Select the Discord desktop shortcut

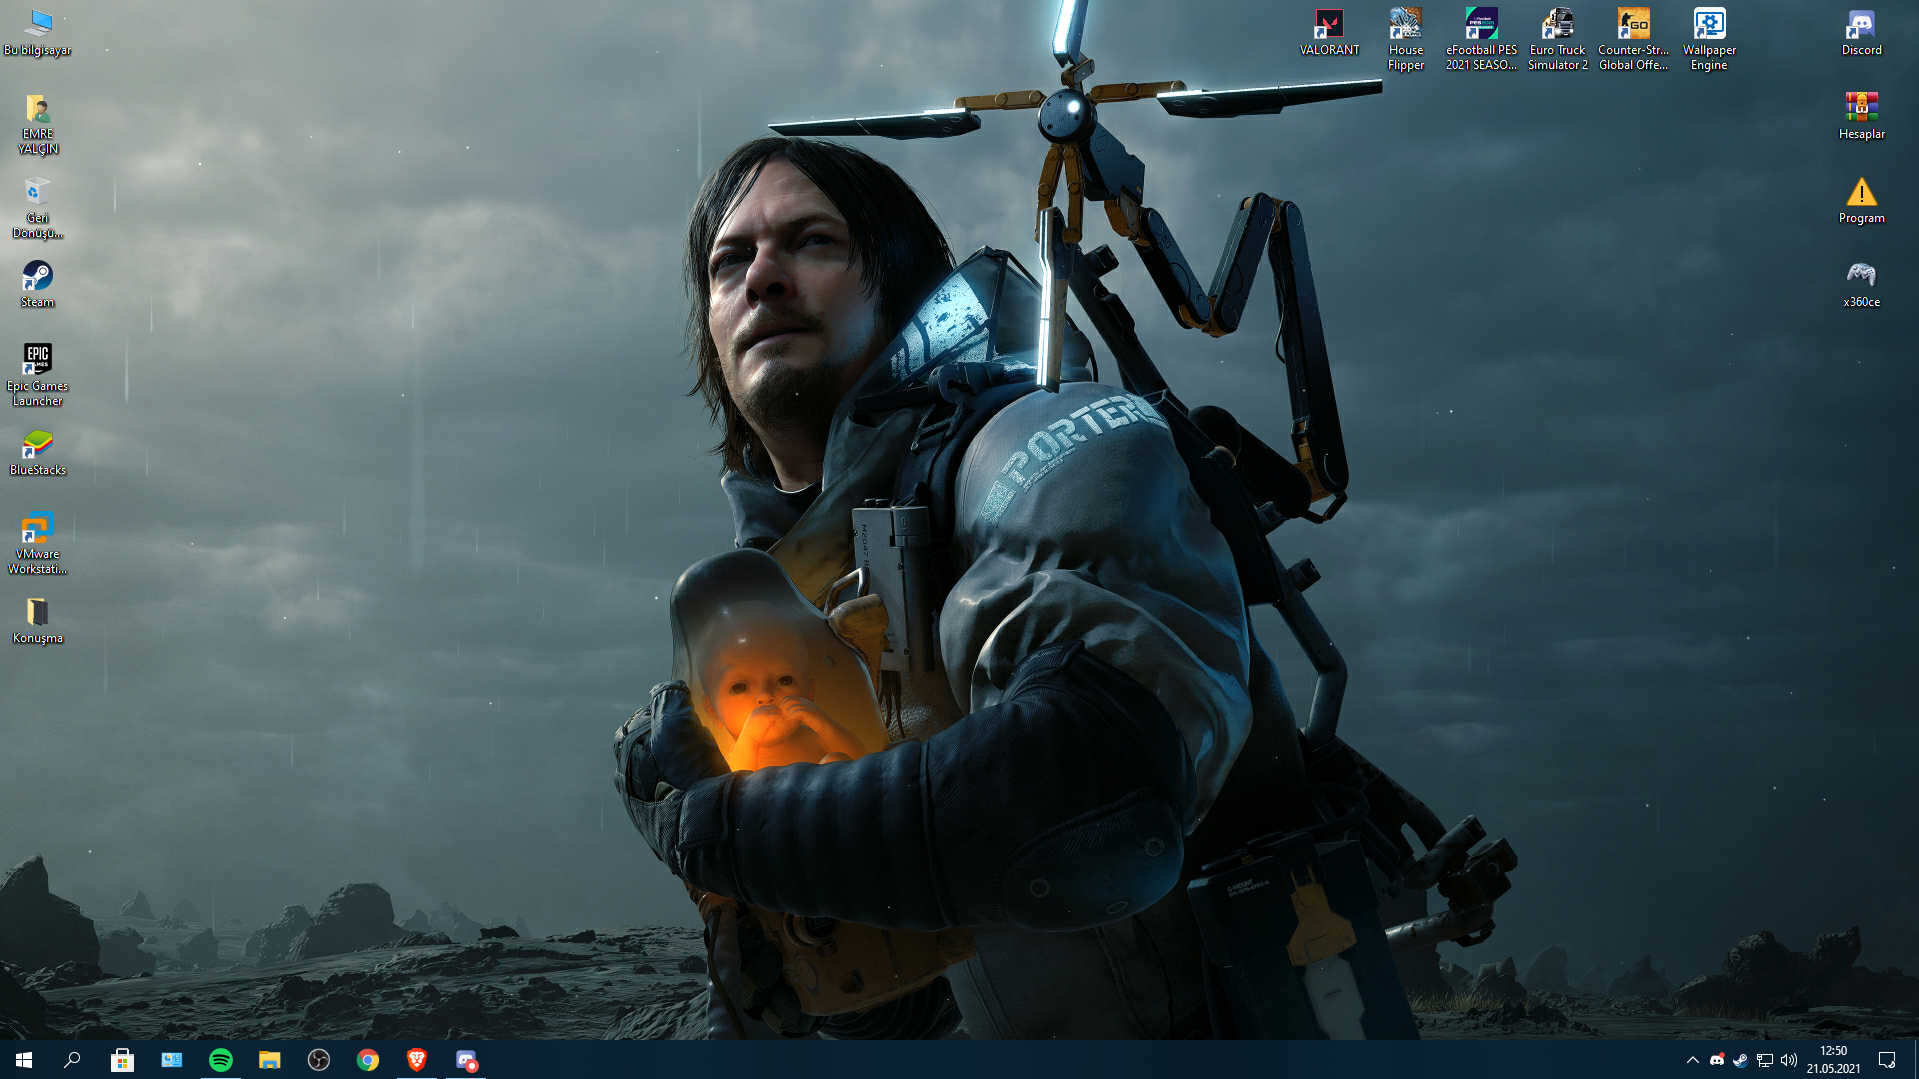1861,33
